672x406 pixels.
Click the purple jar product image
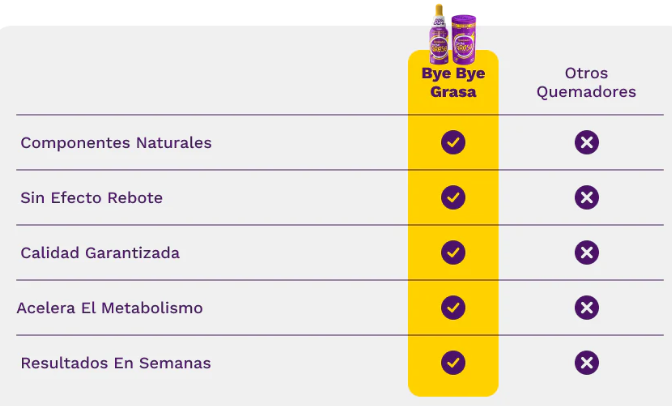(x=464, y=39)
